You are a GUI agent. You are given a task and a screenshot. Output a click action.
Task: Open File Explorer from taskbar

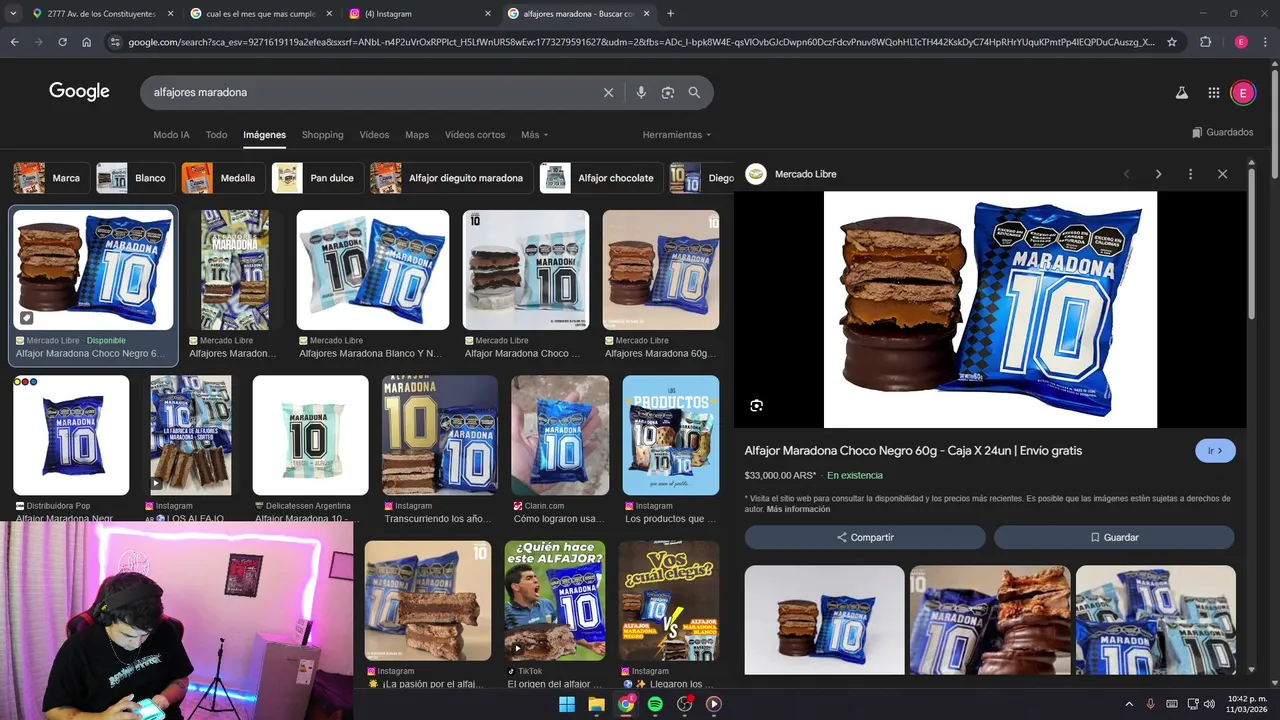pos(596,704)
